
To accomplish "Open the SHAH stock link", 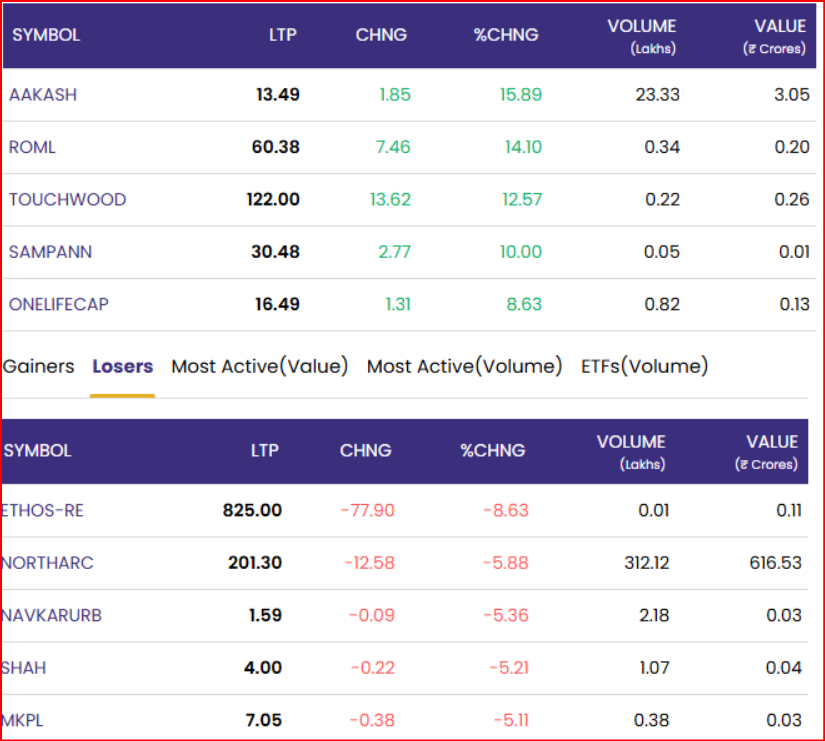I will [x=24, y=668].
